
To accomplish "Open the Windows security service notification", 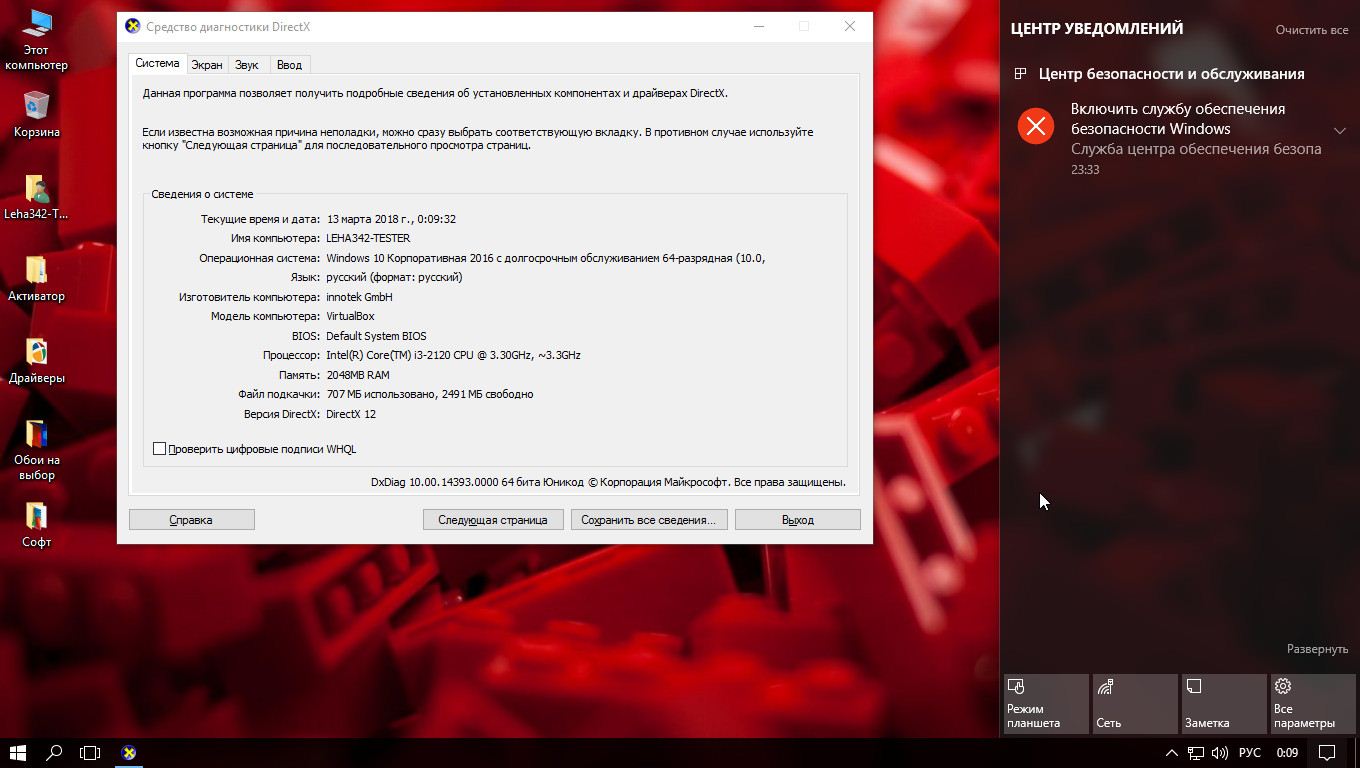I will point(1180,138).
